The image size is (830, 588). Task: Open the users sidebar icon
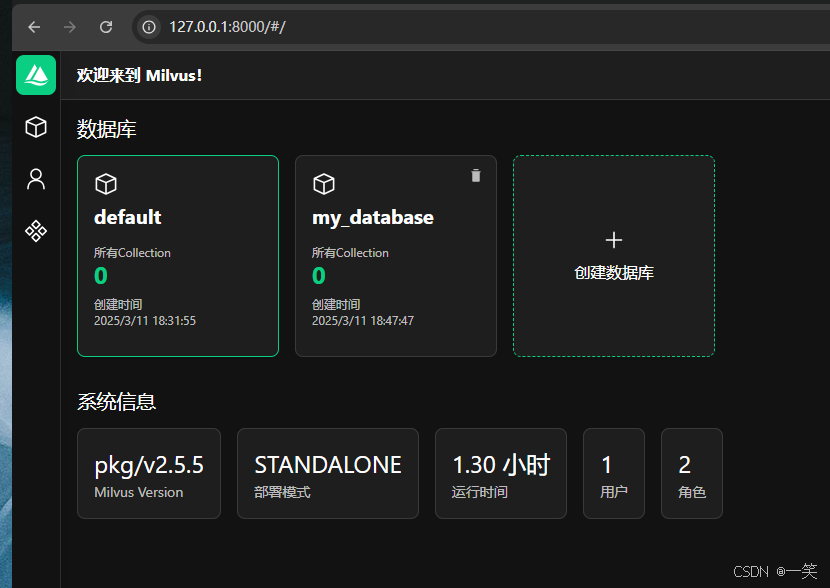36,179
